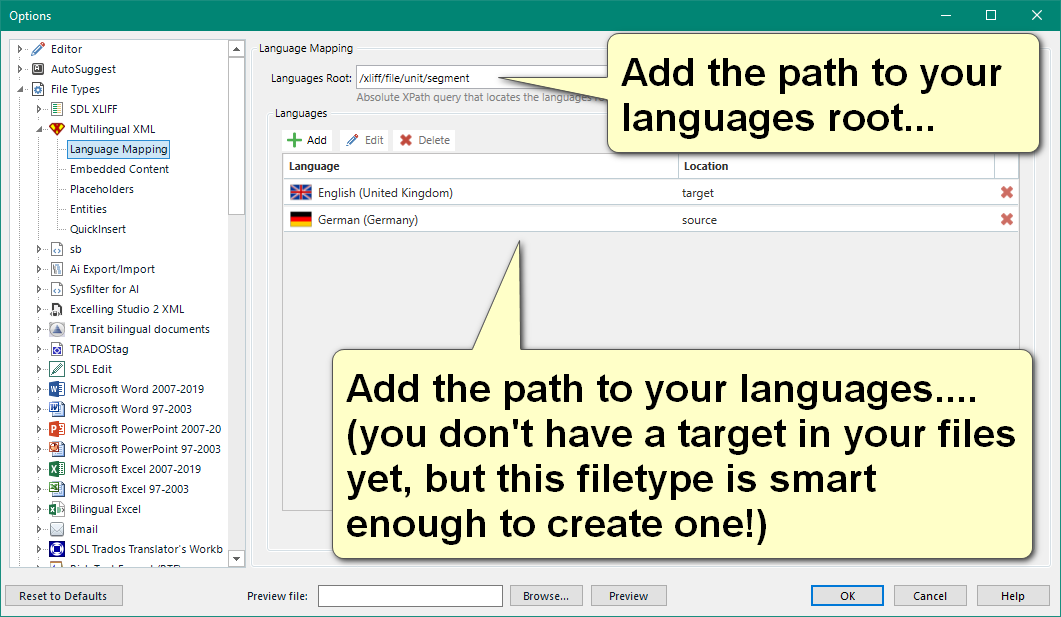Click the Microsoft Word 97-2003 icon
The width and height of the screenshot is (1061, 617).
coord(58,409)
